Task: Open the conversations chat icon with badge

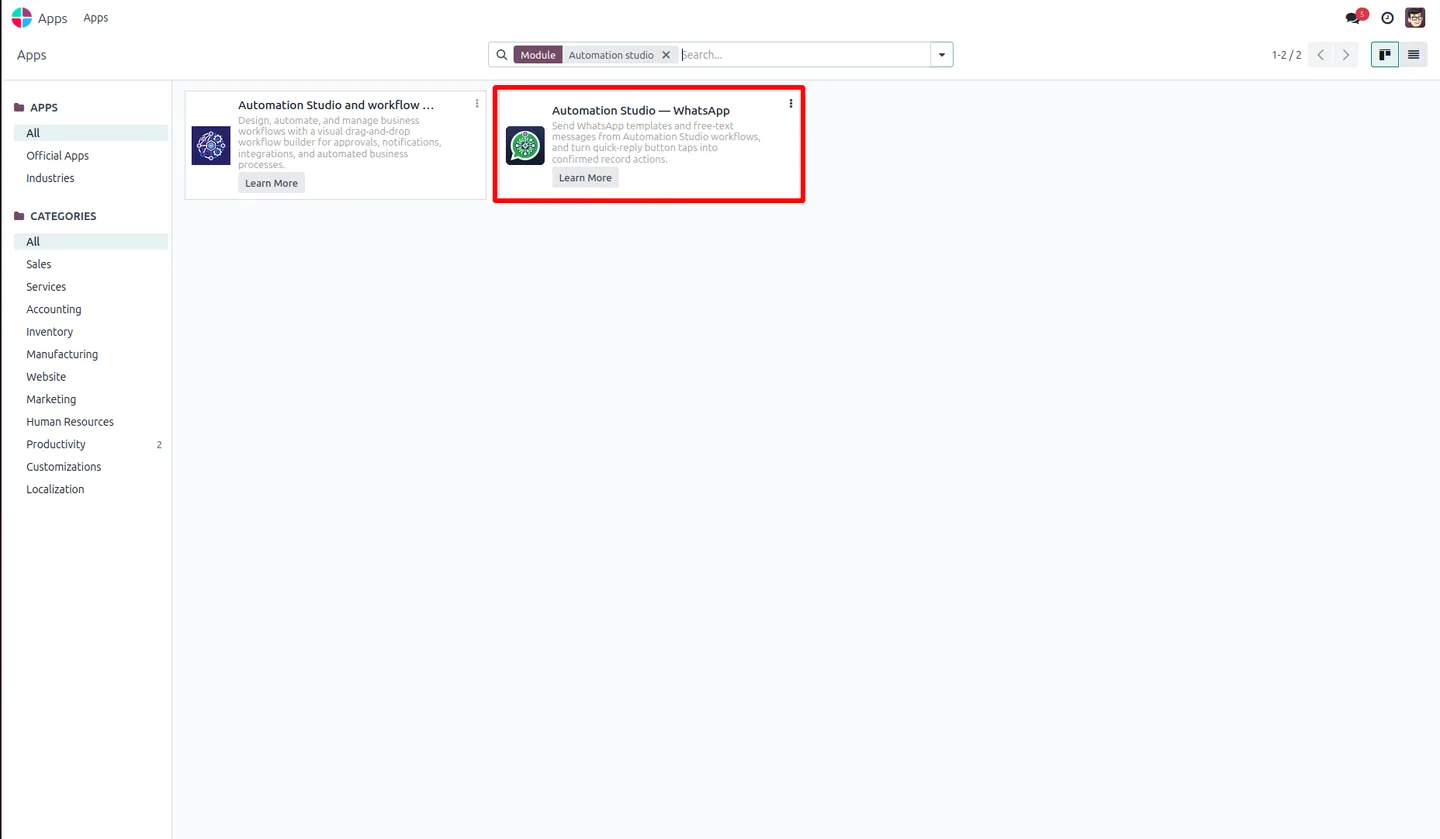Action: click(x=1355, y=17)
